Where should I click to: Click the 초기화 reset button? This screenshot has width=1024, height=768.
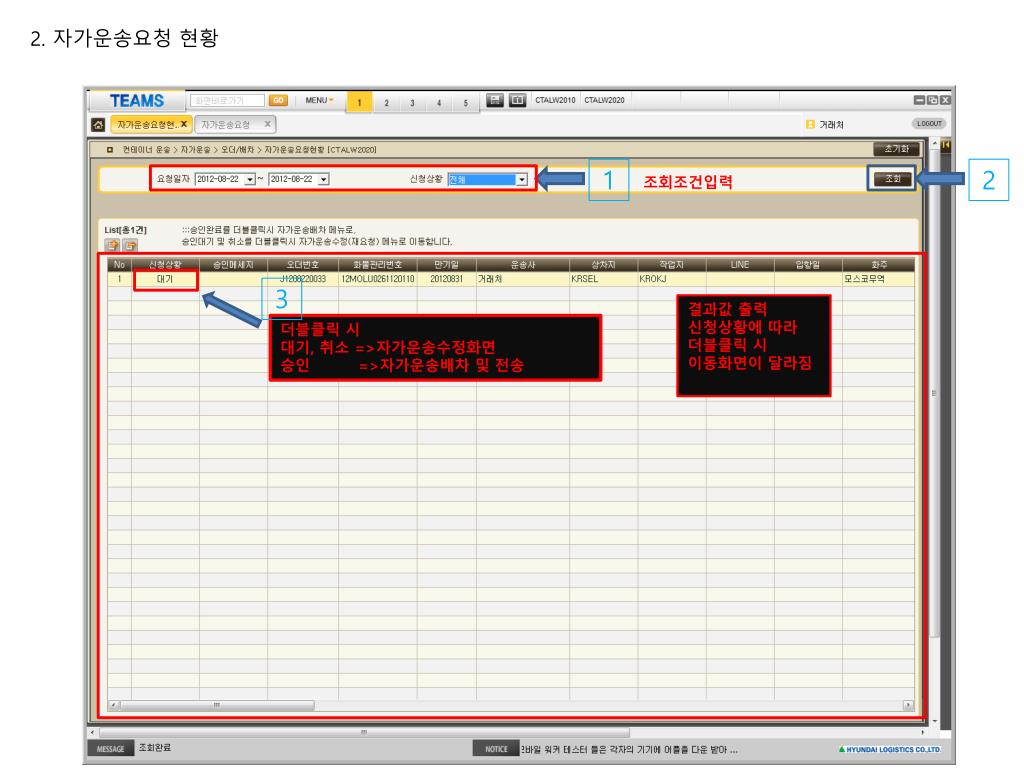(x=896, y=149)
